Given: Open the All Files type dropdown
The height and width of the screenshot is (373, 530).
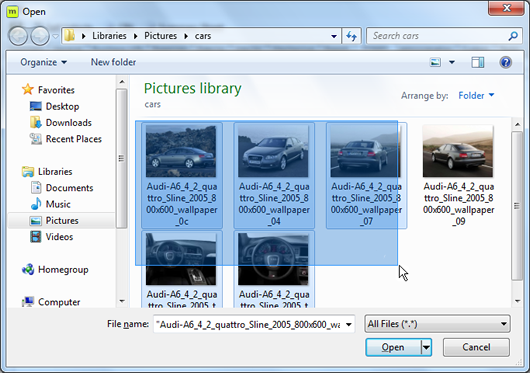Looking at the screenshot, I should tap(437, 324).
